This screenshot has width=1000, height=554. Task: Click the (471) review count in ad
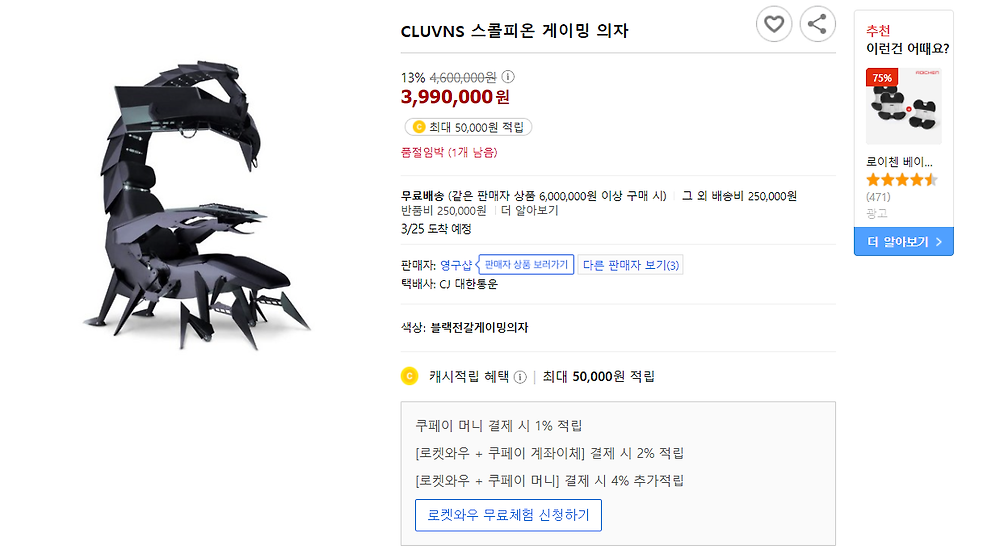point(880,197)
